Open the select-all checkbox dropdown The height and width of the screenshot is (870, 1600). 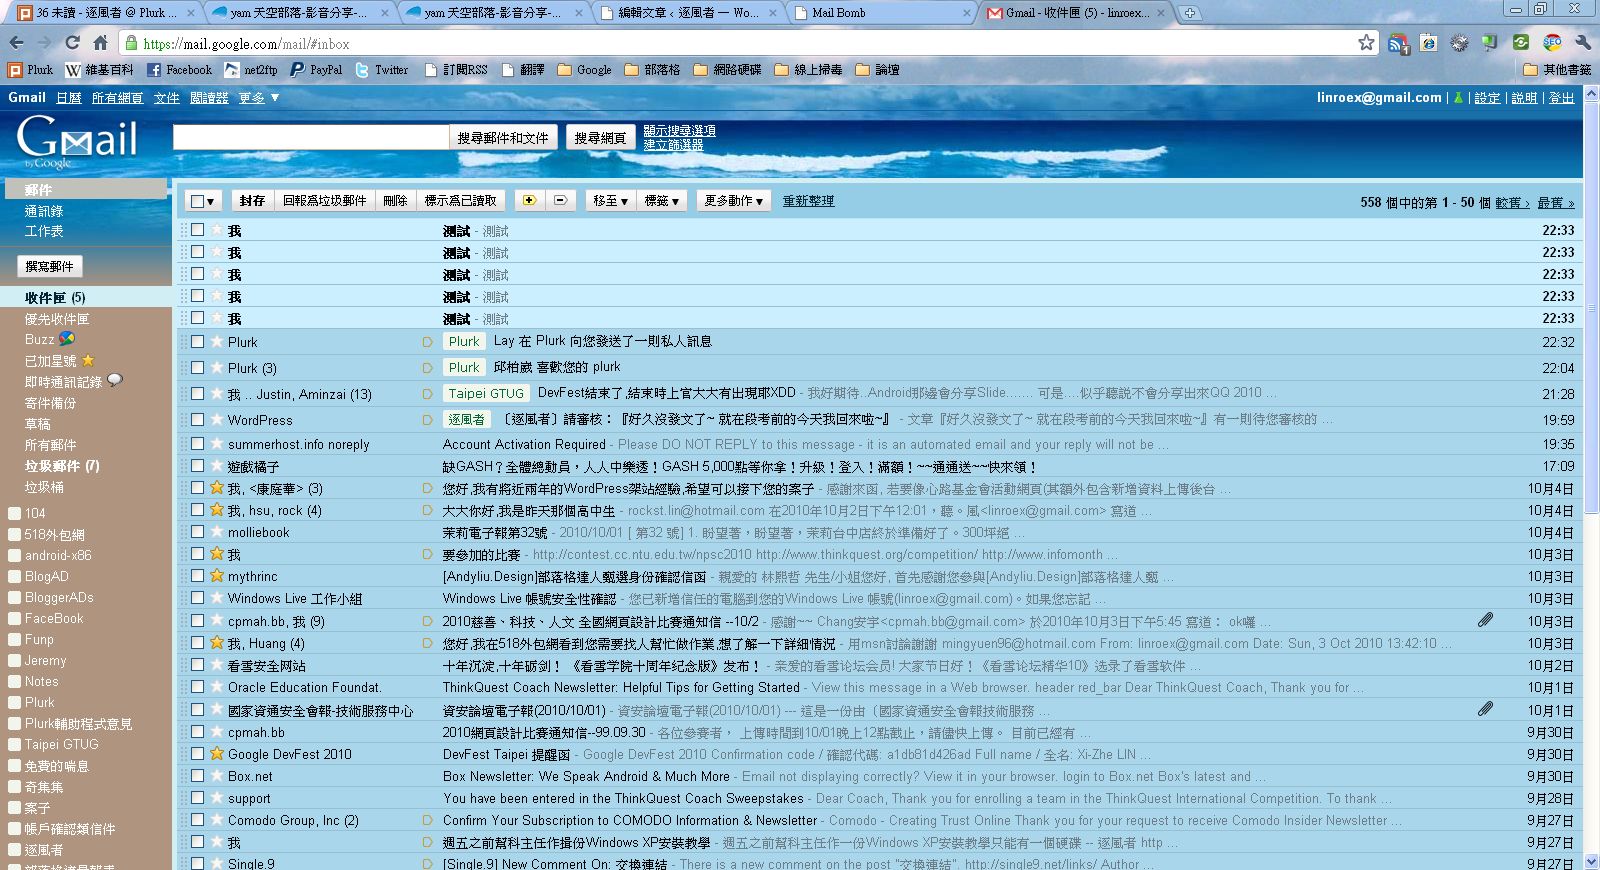click(x=204, y=201)
